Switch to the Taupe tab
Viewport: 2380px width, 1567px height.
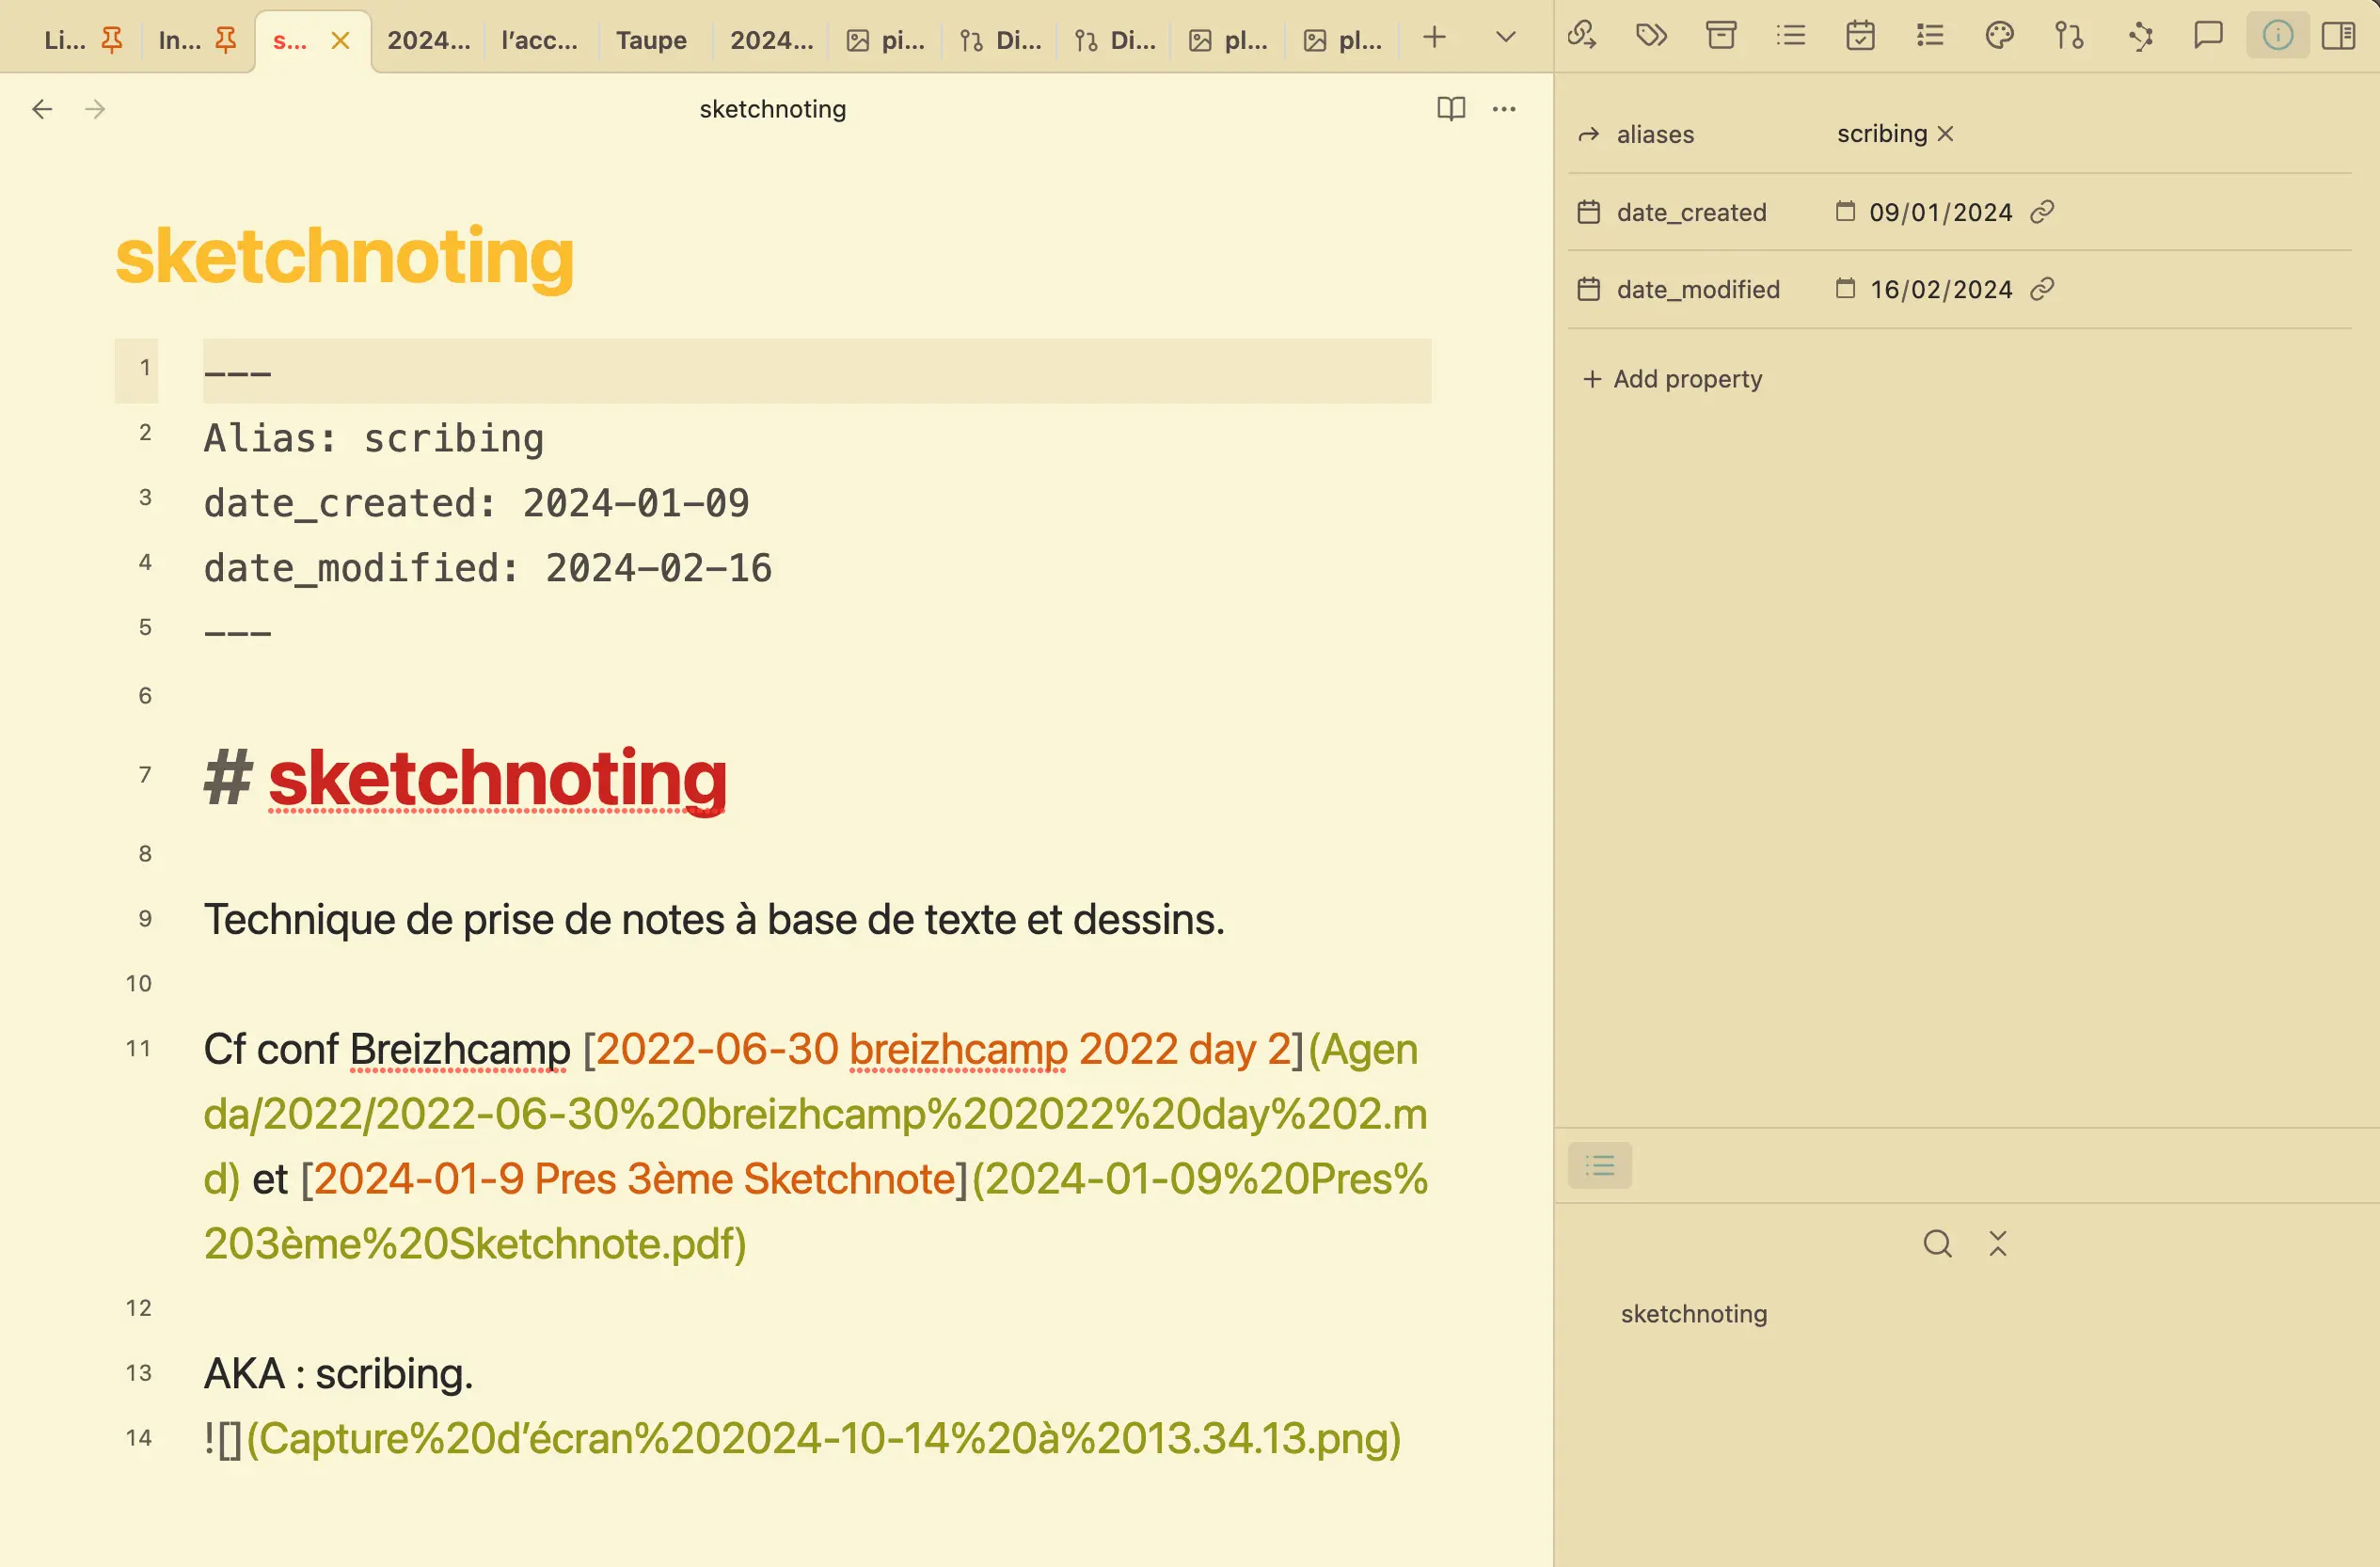tap(651, 40)
